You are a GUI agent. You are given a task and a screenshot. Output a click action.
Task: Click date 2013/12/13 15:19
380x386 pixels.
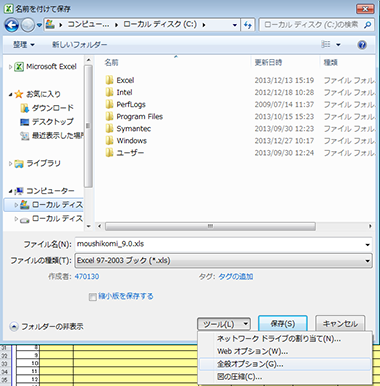(284, 80)
